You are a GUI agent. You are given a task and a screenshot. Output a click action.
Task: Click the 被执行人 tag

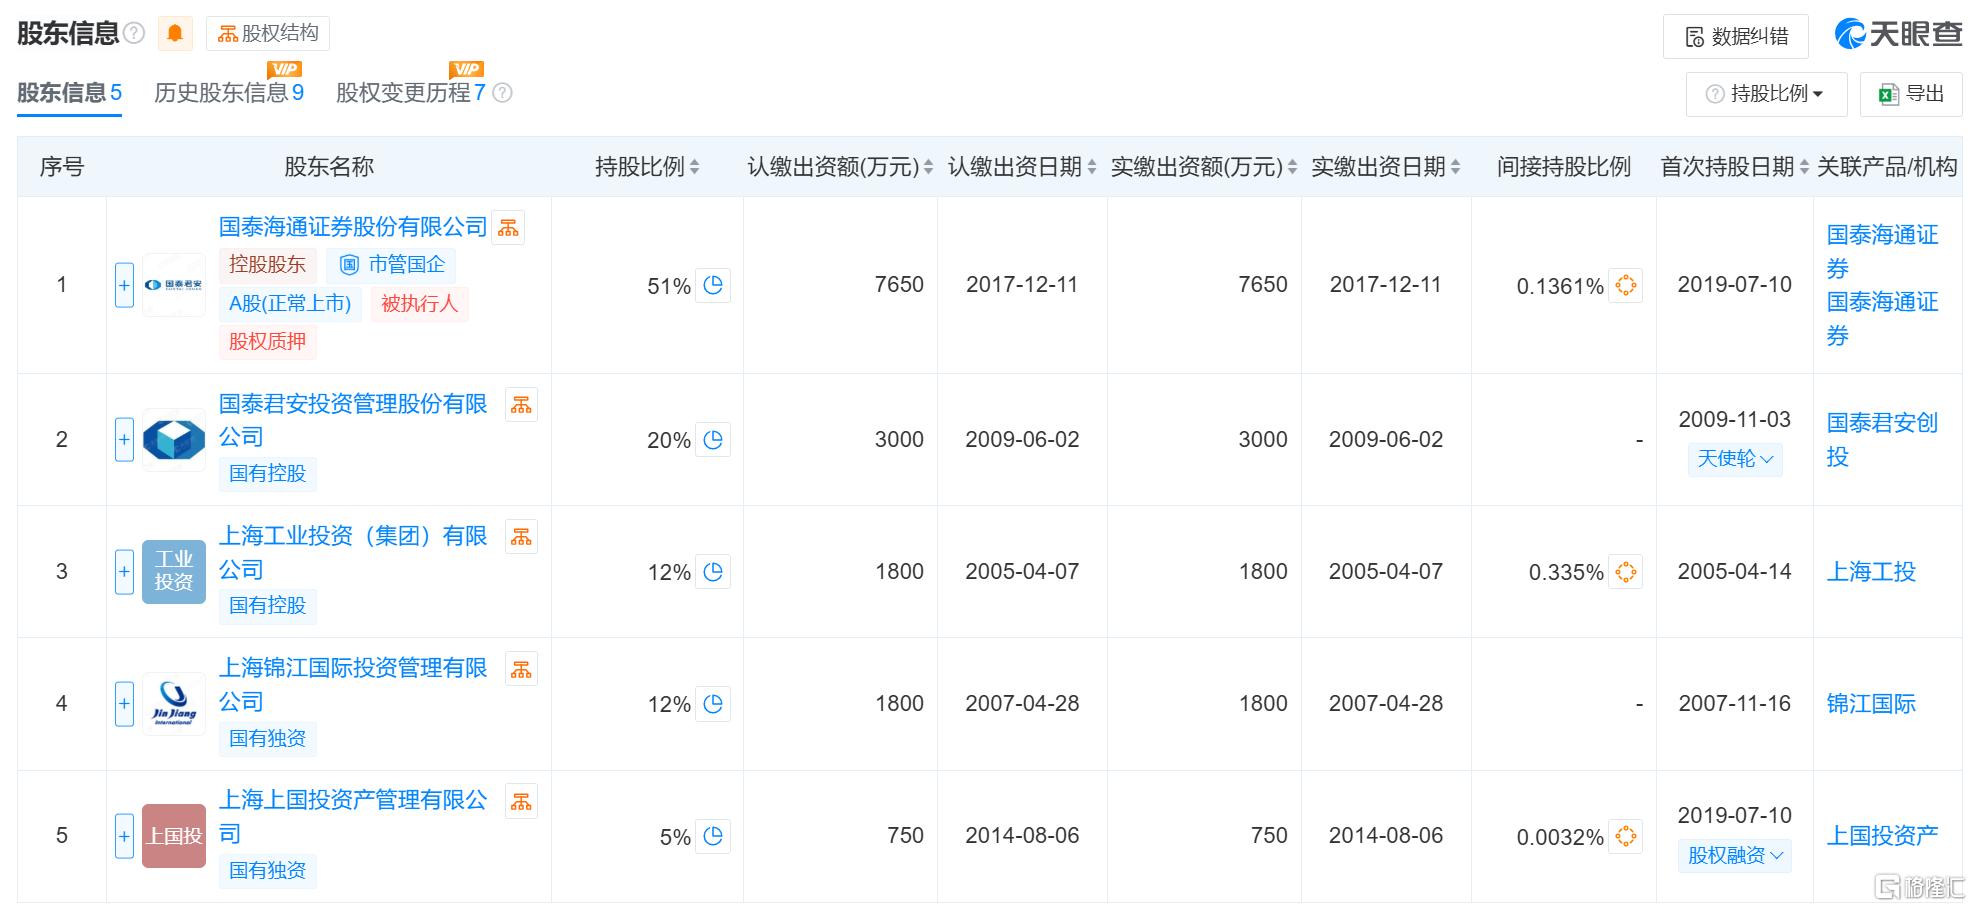pos(419,304)
